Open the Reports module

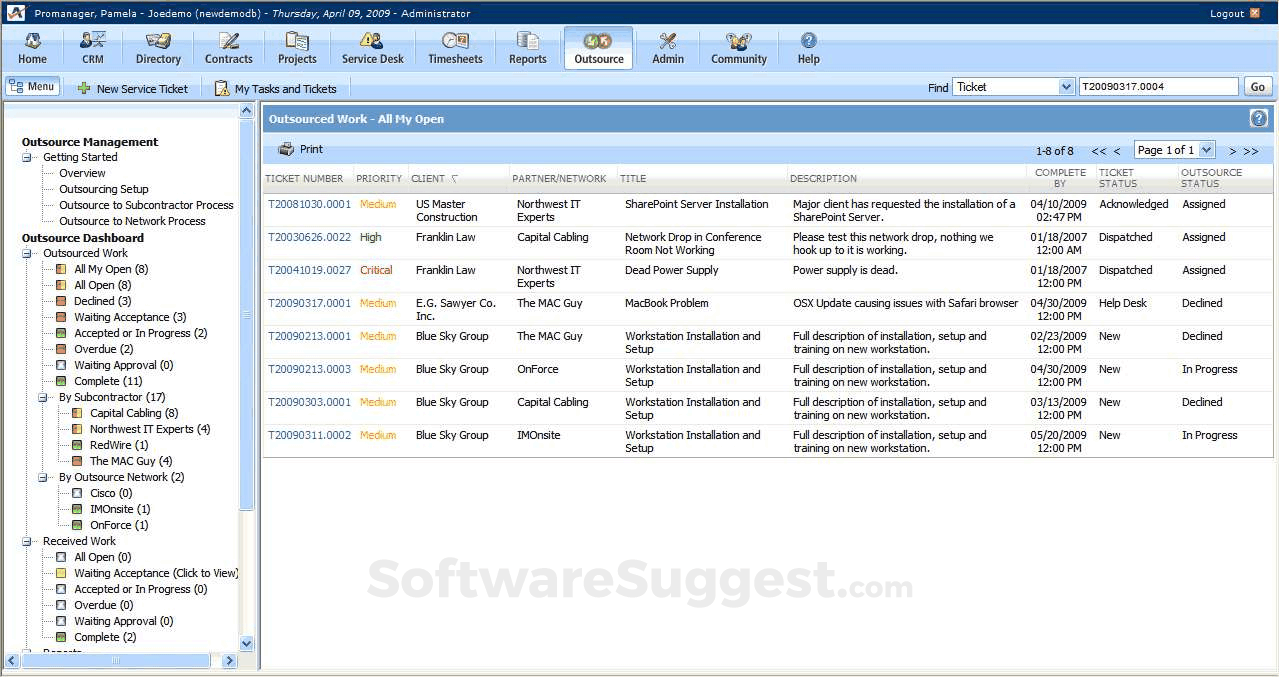pos(527,47)
